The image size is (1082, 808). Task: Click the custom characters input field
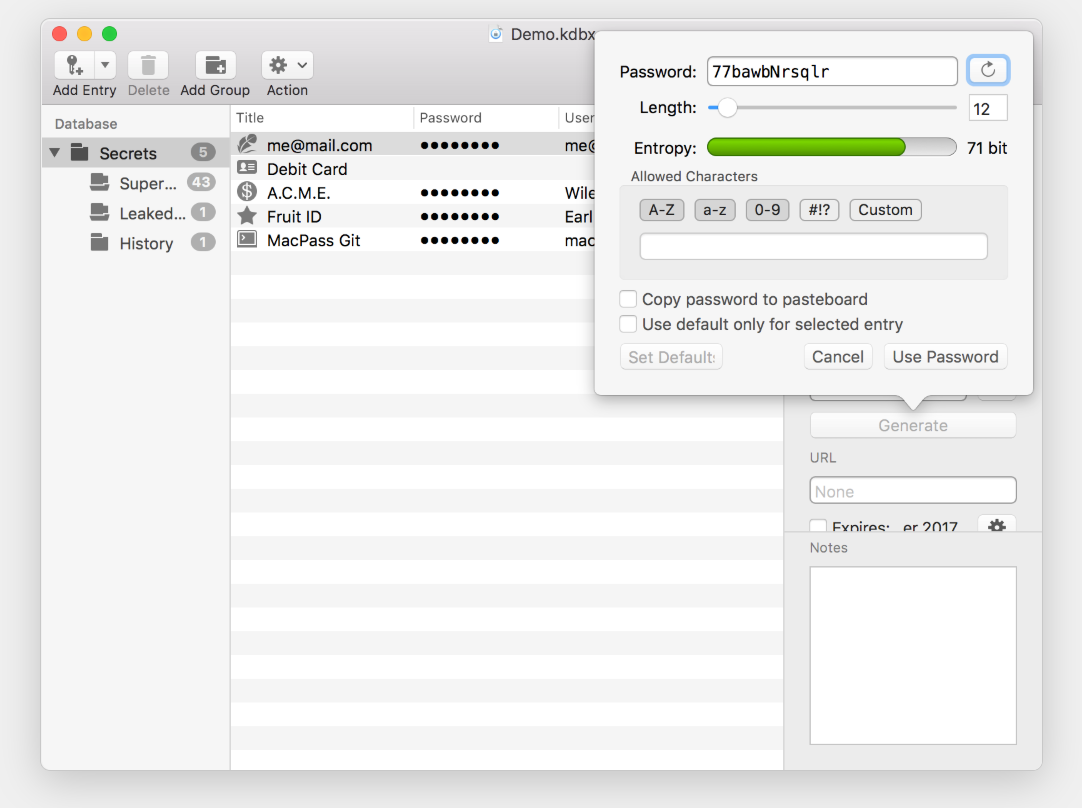tap(814, 246)
